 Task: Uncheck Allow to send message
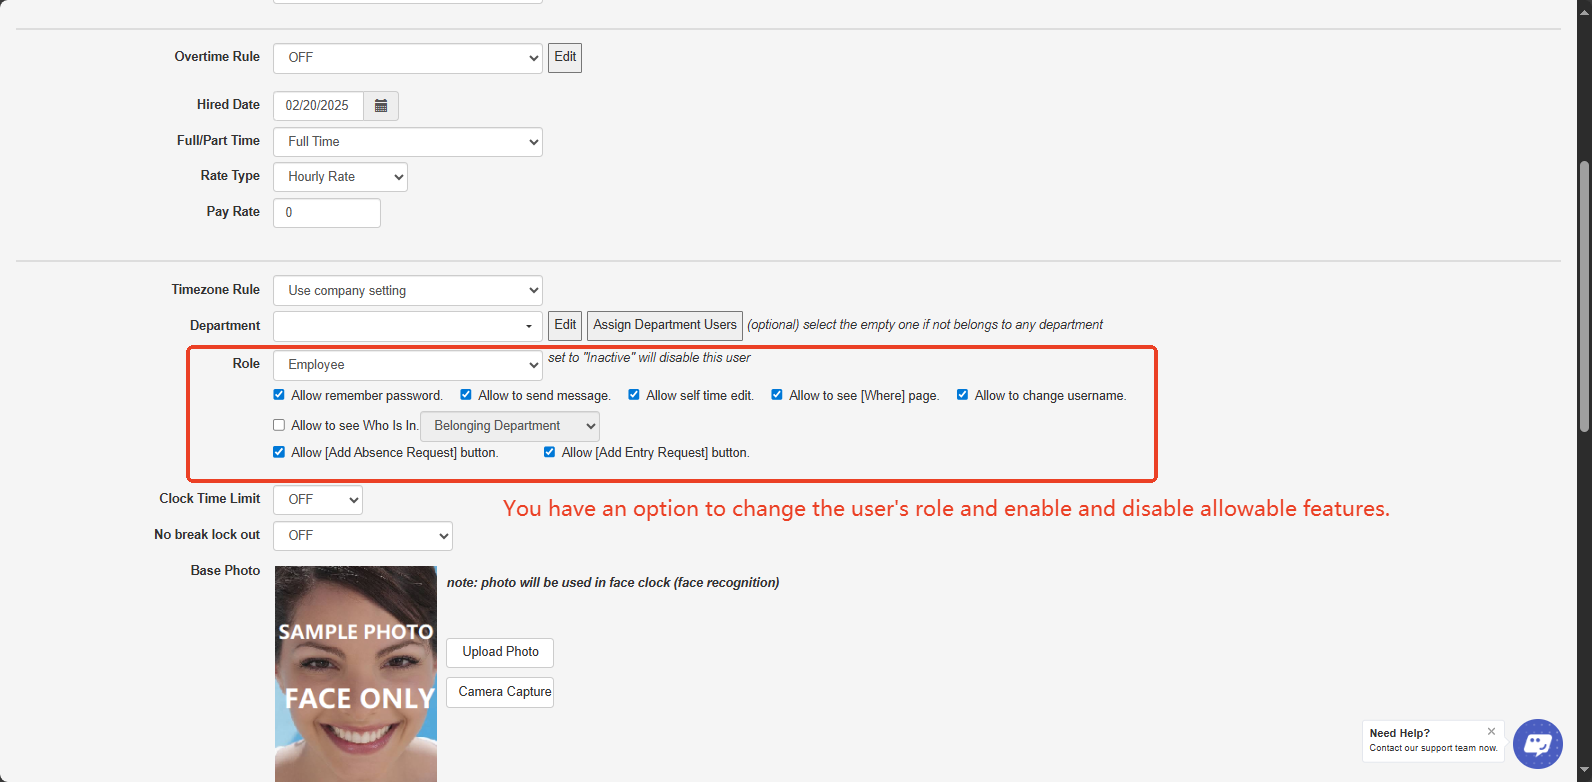[466, 395]
